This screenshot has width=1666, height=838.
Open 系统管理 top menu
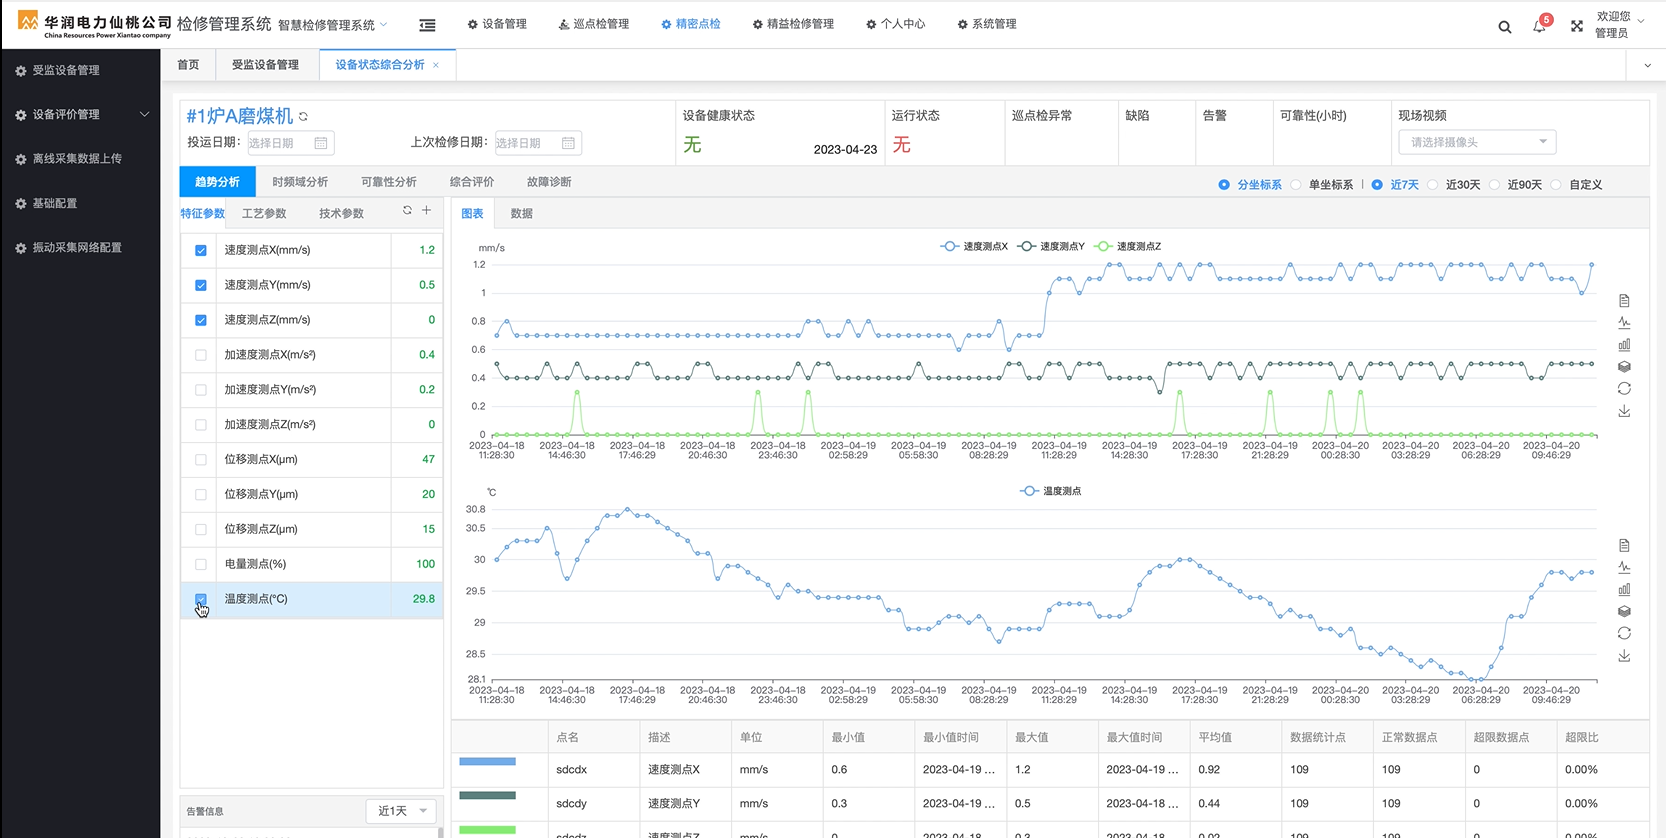(987, 24)
